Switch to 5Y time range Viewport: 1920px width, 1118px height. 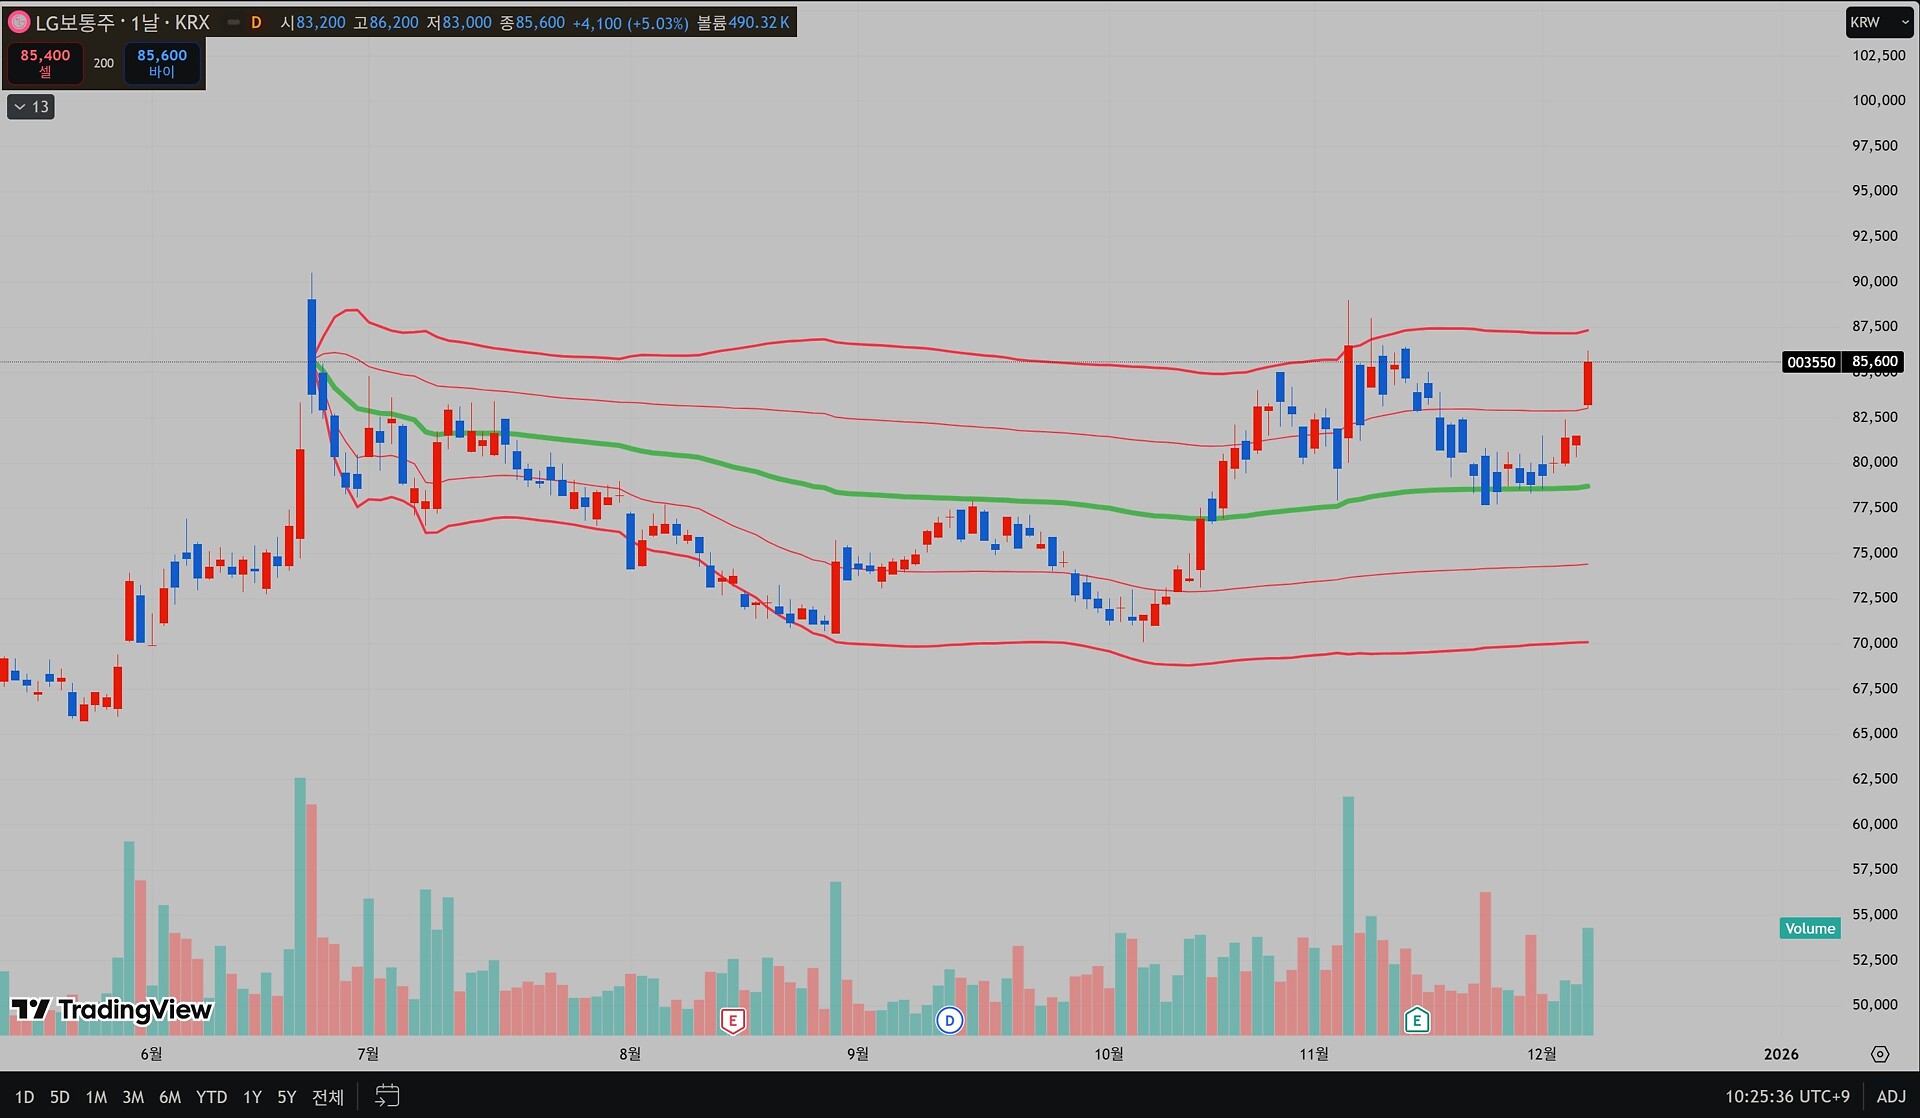(x=286, y=1097)
